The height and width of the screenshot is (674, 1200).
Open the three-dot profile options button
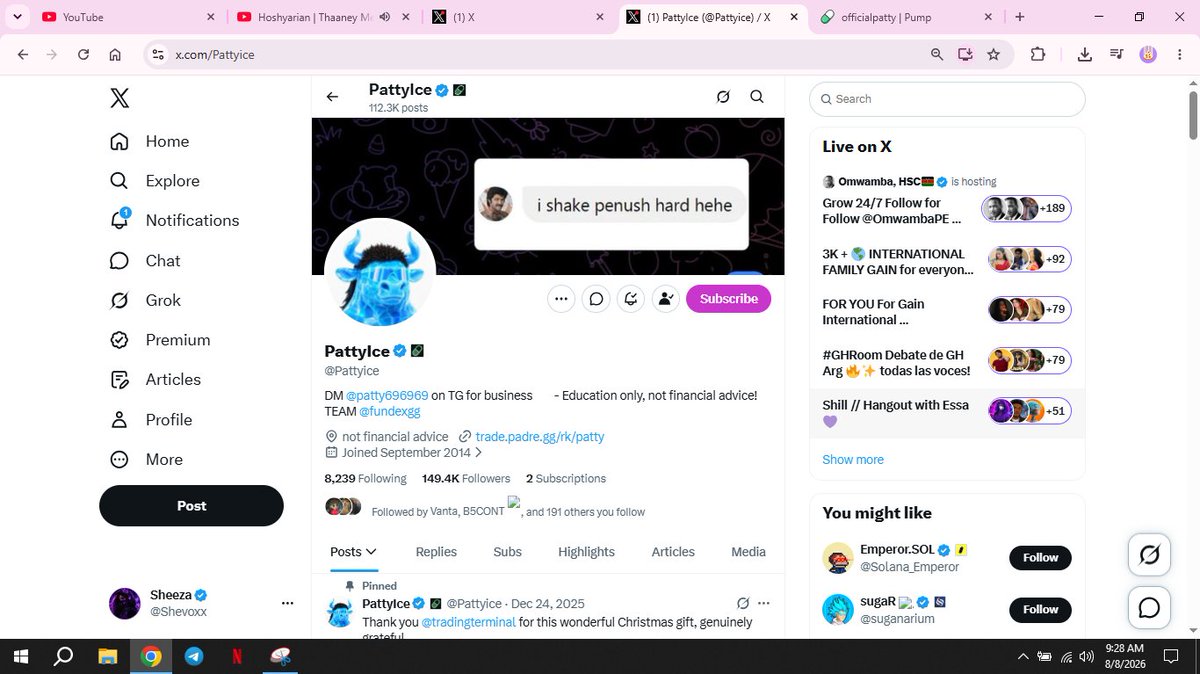[x=561, y=298]
